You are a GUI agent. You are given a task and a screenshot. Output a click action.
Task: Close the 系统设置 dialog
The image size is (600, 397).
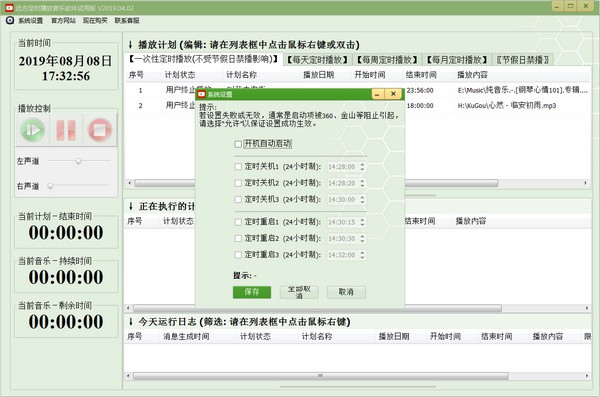tap(393, 94)
